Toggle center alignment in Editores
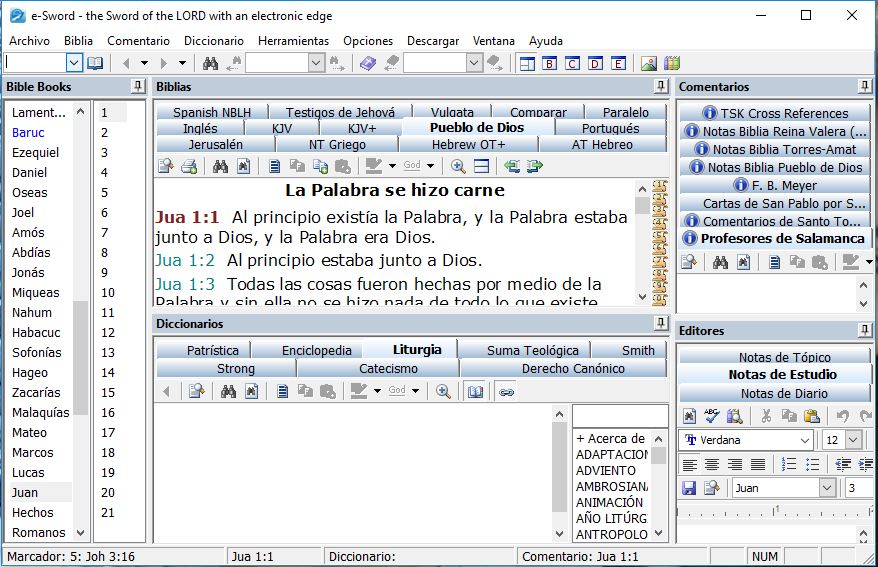The height and width of the screenshot is (567, 878). [x=712, y=464]
